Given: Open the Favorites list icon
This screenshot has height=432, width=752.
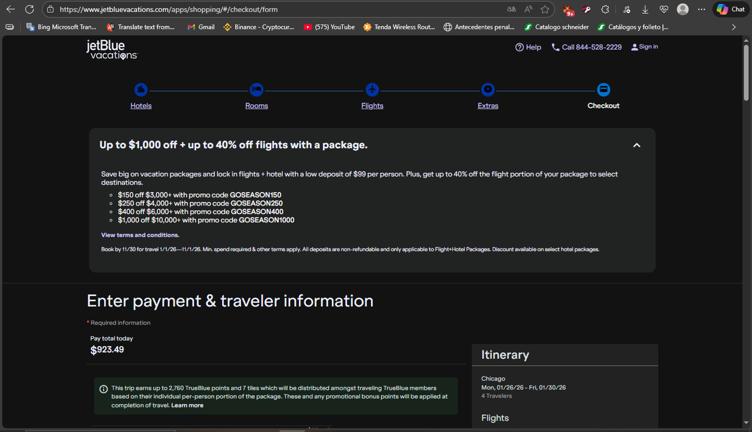Looking at the screenshot, I should pos(626,9).
